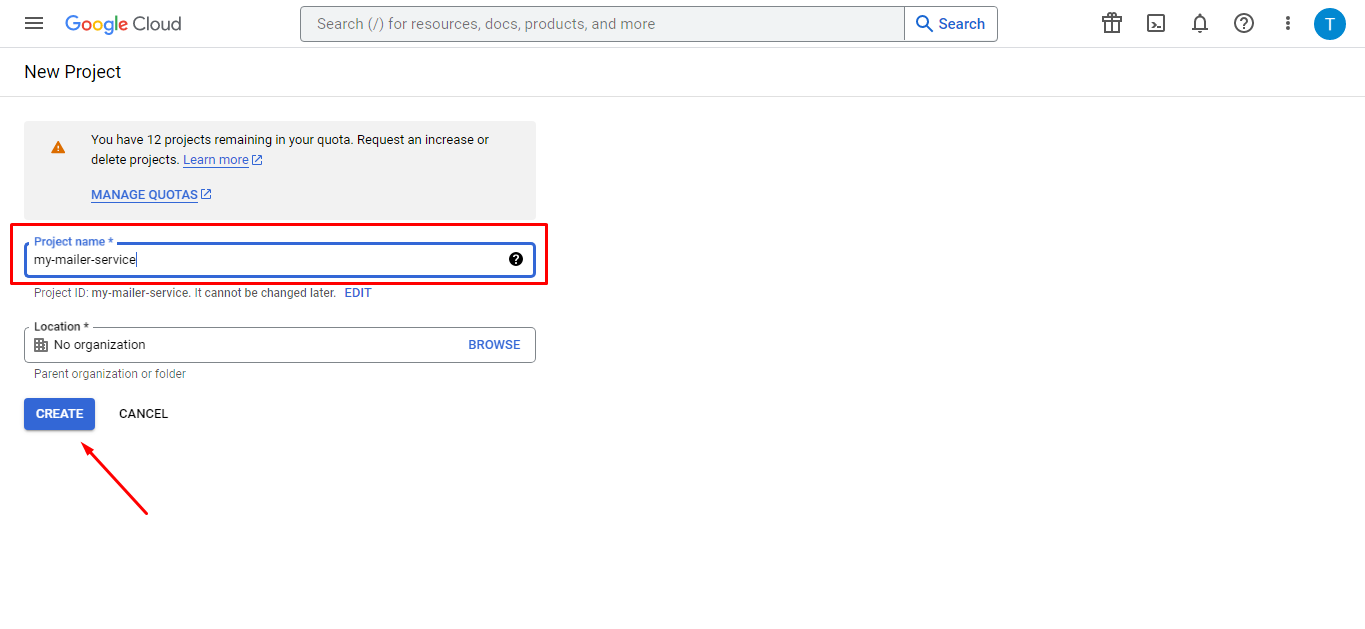
Task: Open the notifications bell
Action: pyautogui.click(x=1199, y=23)
